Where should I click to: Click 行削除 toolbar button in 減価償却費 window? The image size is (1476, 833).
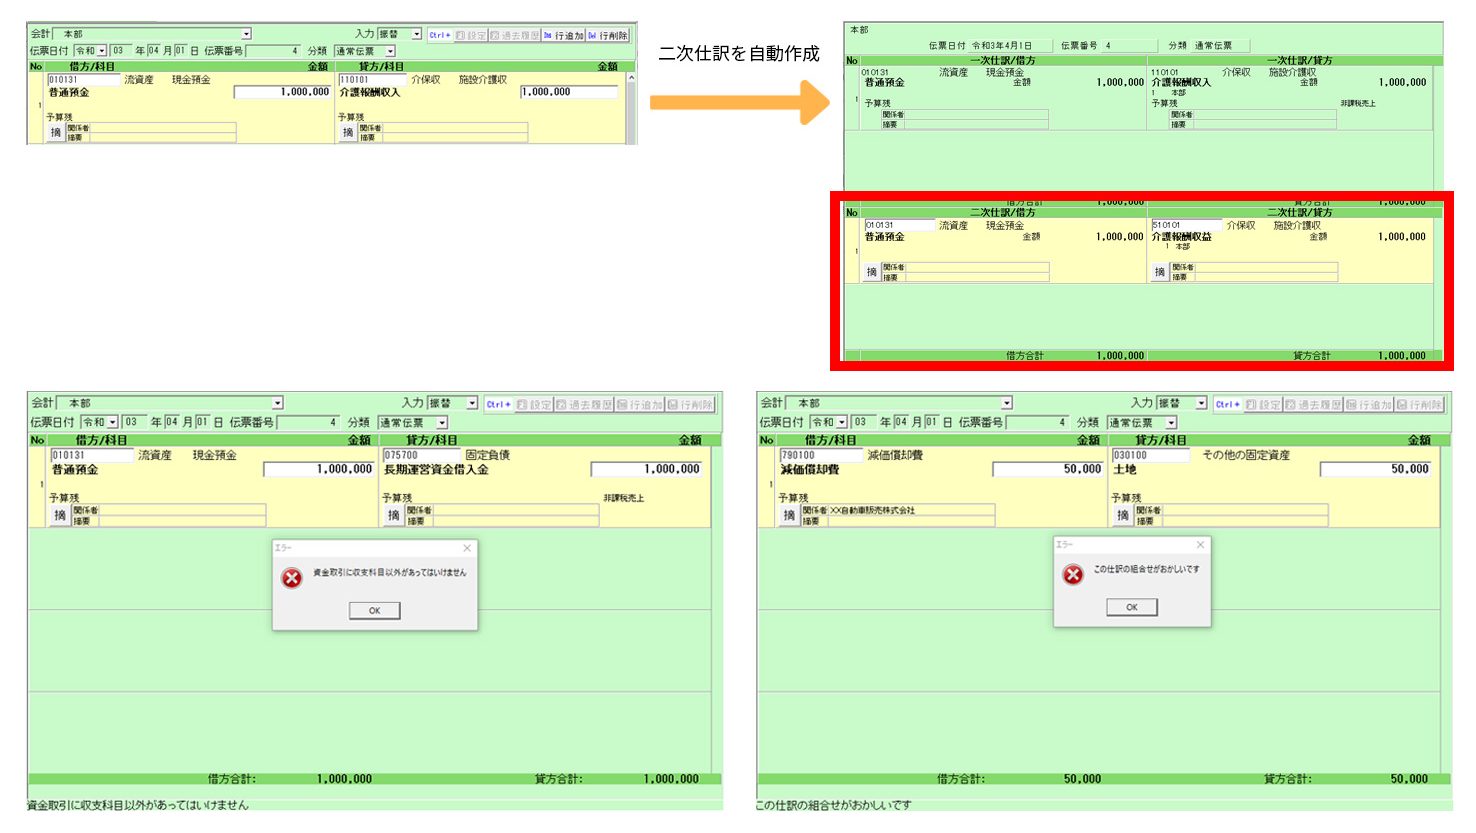click(1421, 405)
